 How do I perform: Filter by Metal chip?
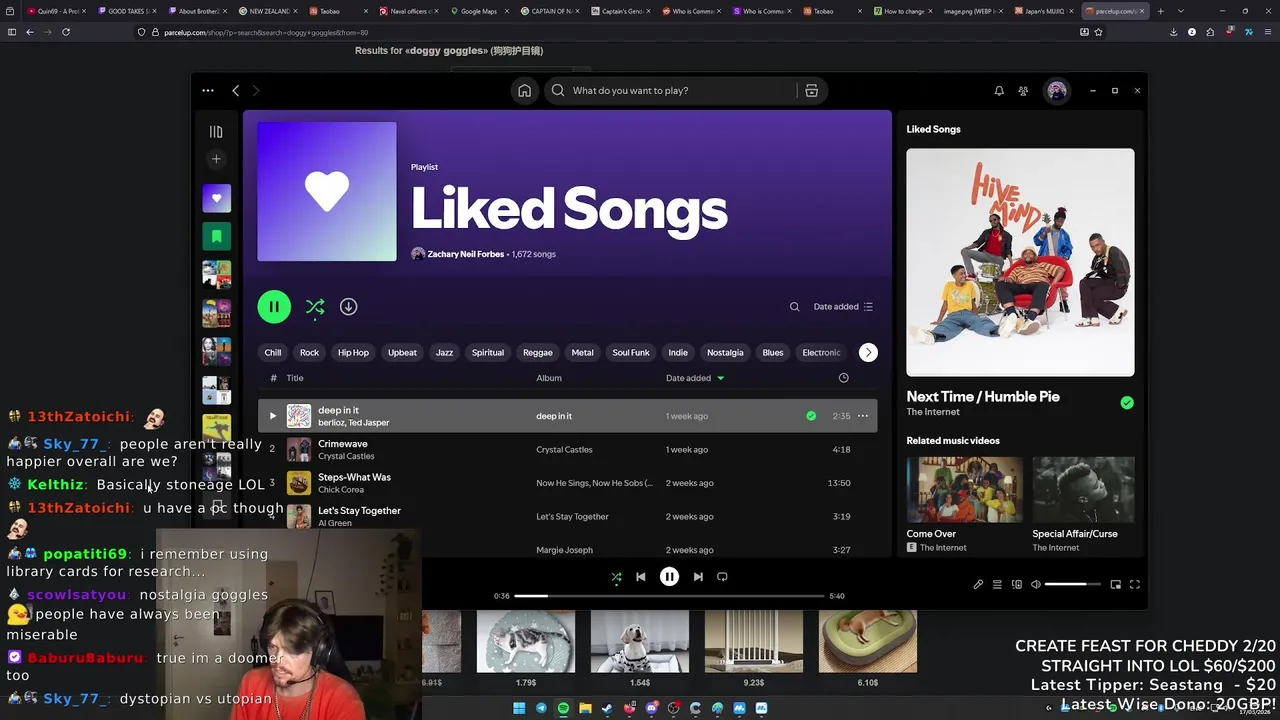[x=582, y=352]
